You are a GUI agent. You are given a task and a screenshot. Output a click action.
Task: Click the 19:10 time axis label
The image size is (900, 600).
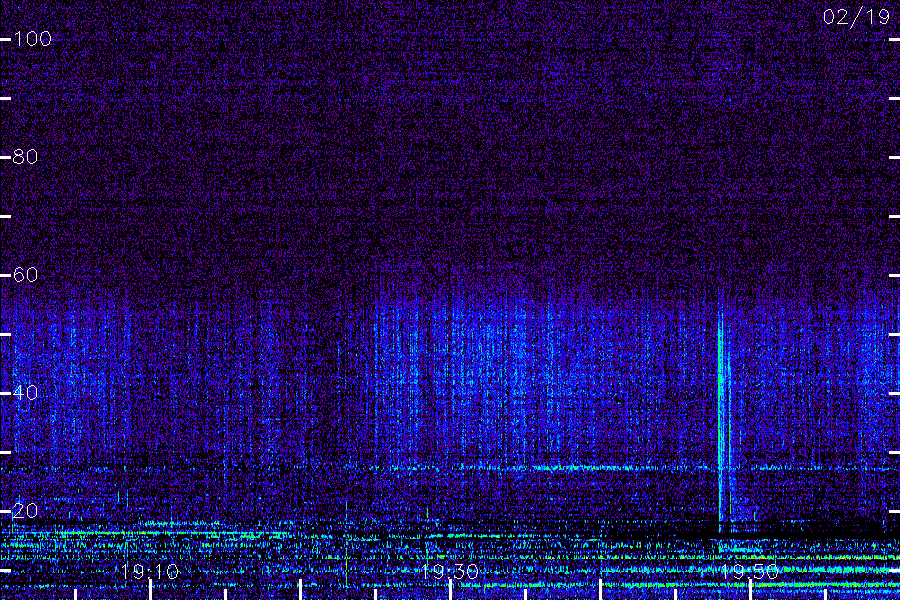pyautogui.click(x=150, y=571)
